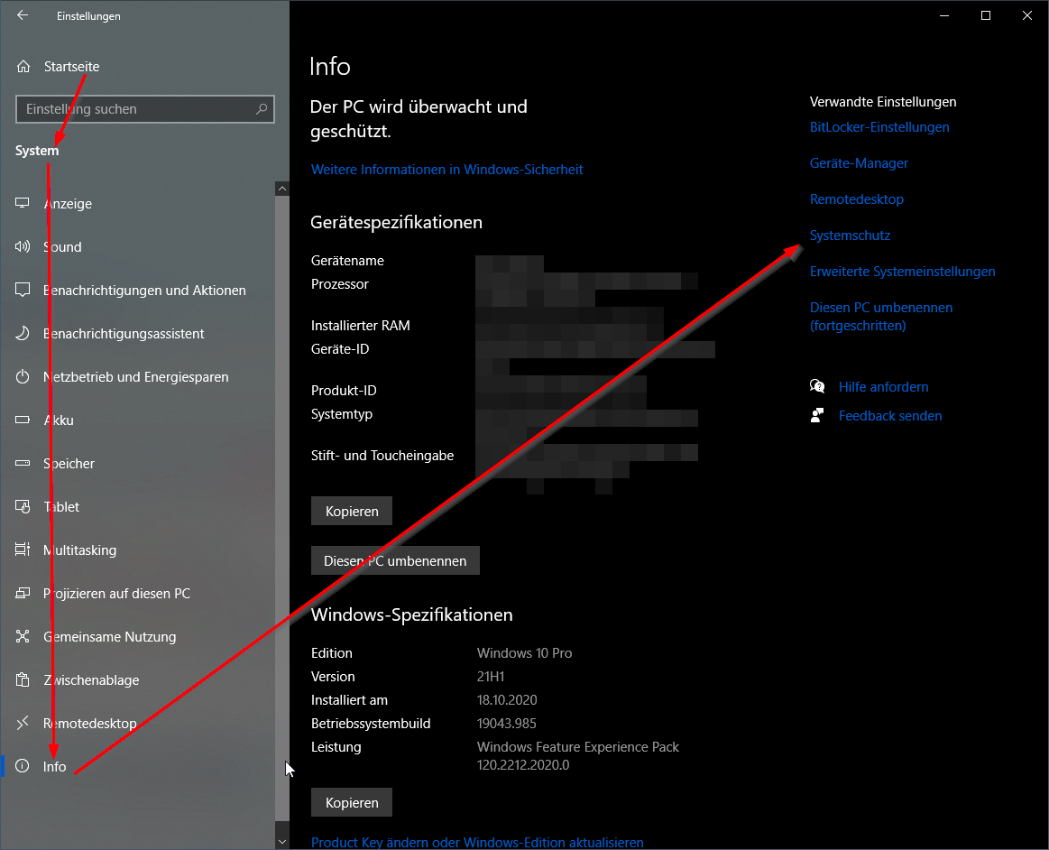Select the Benachrichtigungsassistent moon icon
This screenshot has width=1049, height=850.
coord(23,334)
